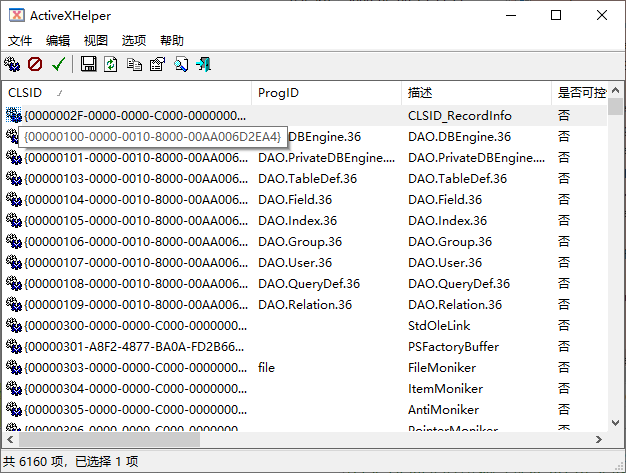Click the red disable circle toolbar icon
Image resolution: width=626 pixels, height=473 pixels.
tap(35, 65)
